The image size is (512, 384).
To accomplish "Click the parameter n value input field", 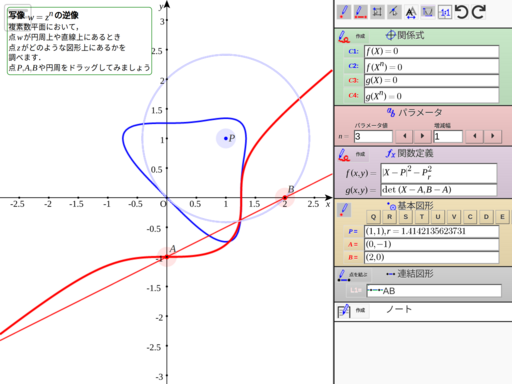I will [373, 136].
